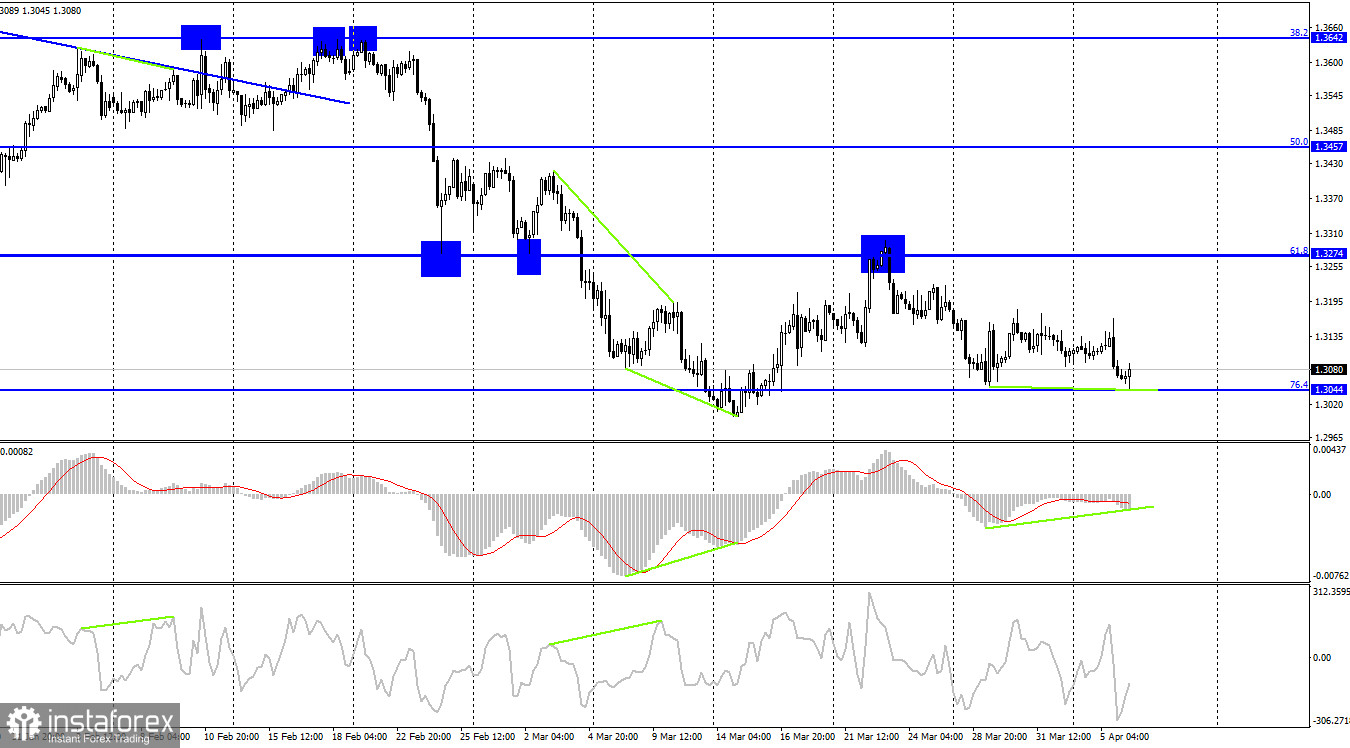The width and height of the screenshot is (1350, 748).
Task: Click the 2 Mar 04:00 date label
Action: pos(550,738)
